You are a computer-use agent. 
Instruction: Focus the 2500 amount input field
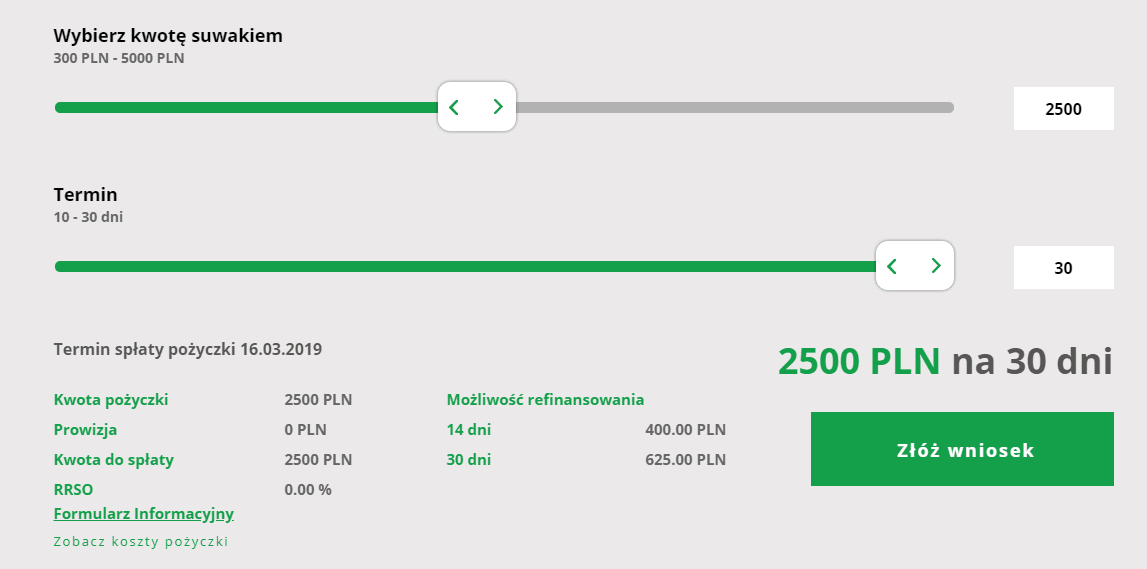pyautogui.click(x=1064, y=109)
